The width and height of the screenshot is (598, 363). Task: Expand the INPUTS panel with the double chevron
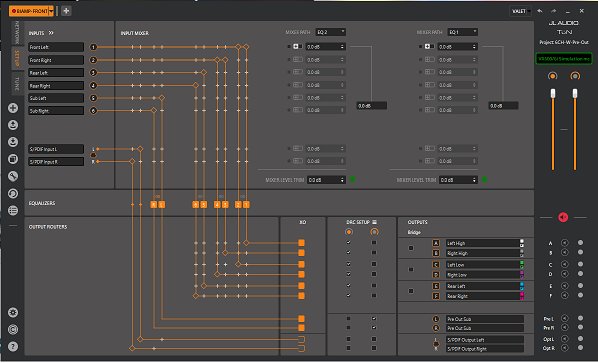51,33
